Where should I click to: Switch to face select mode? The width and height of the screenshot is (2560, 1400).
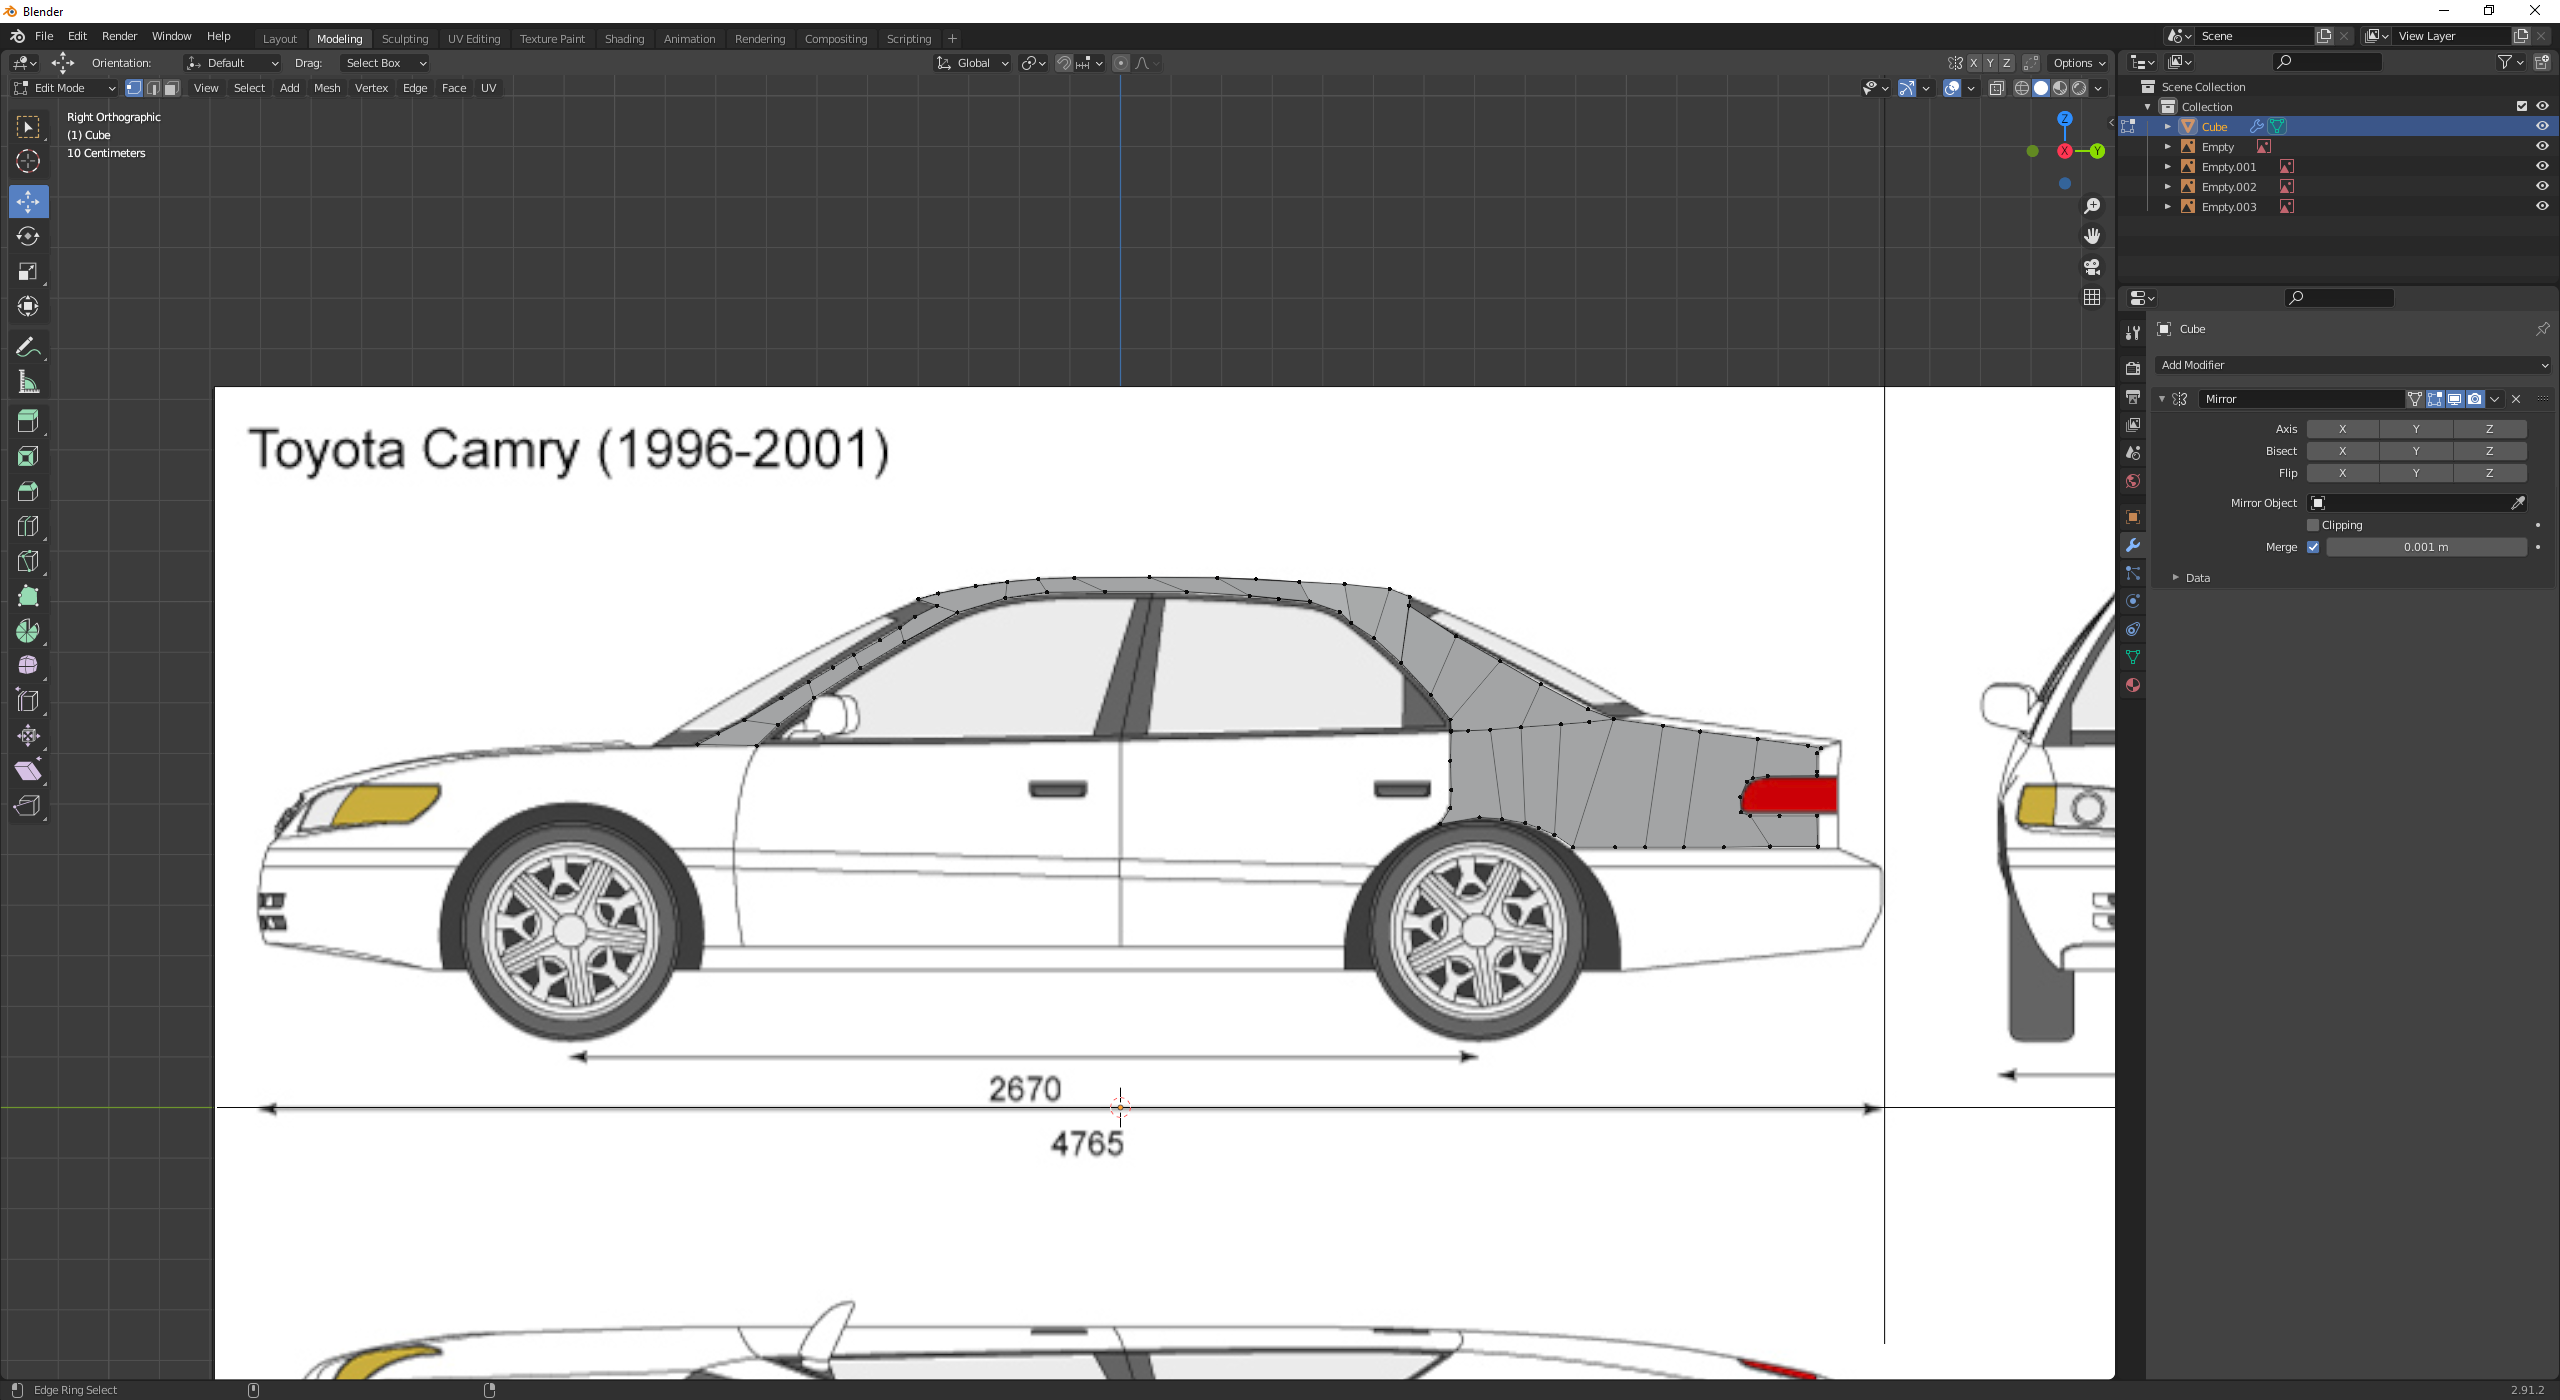(x=171, y=88)
